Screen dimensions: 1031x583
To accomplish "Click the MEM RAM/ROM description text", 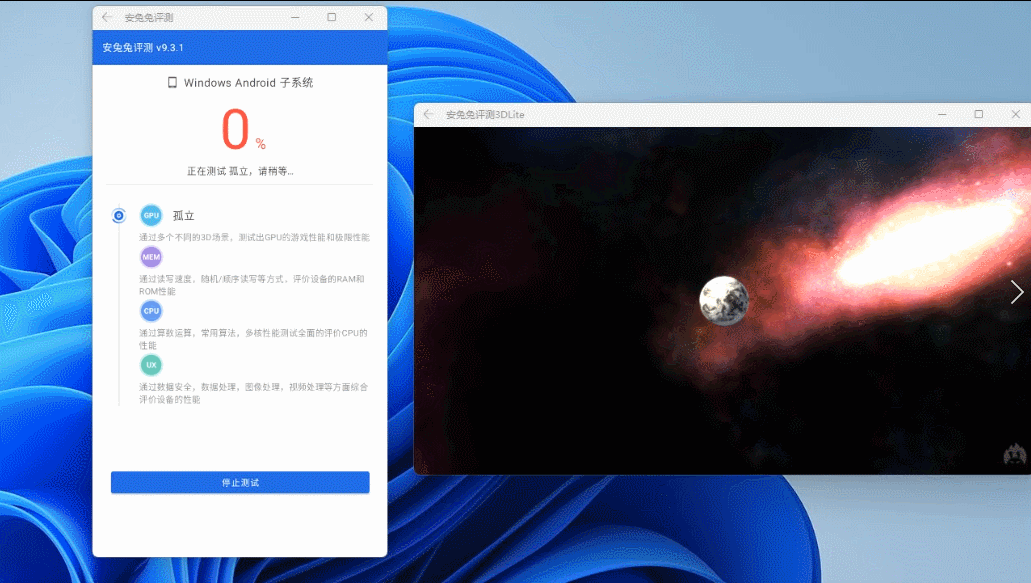I will (251, 285).
